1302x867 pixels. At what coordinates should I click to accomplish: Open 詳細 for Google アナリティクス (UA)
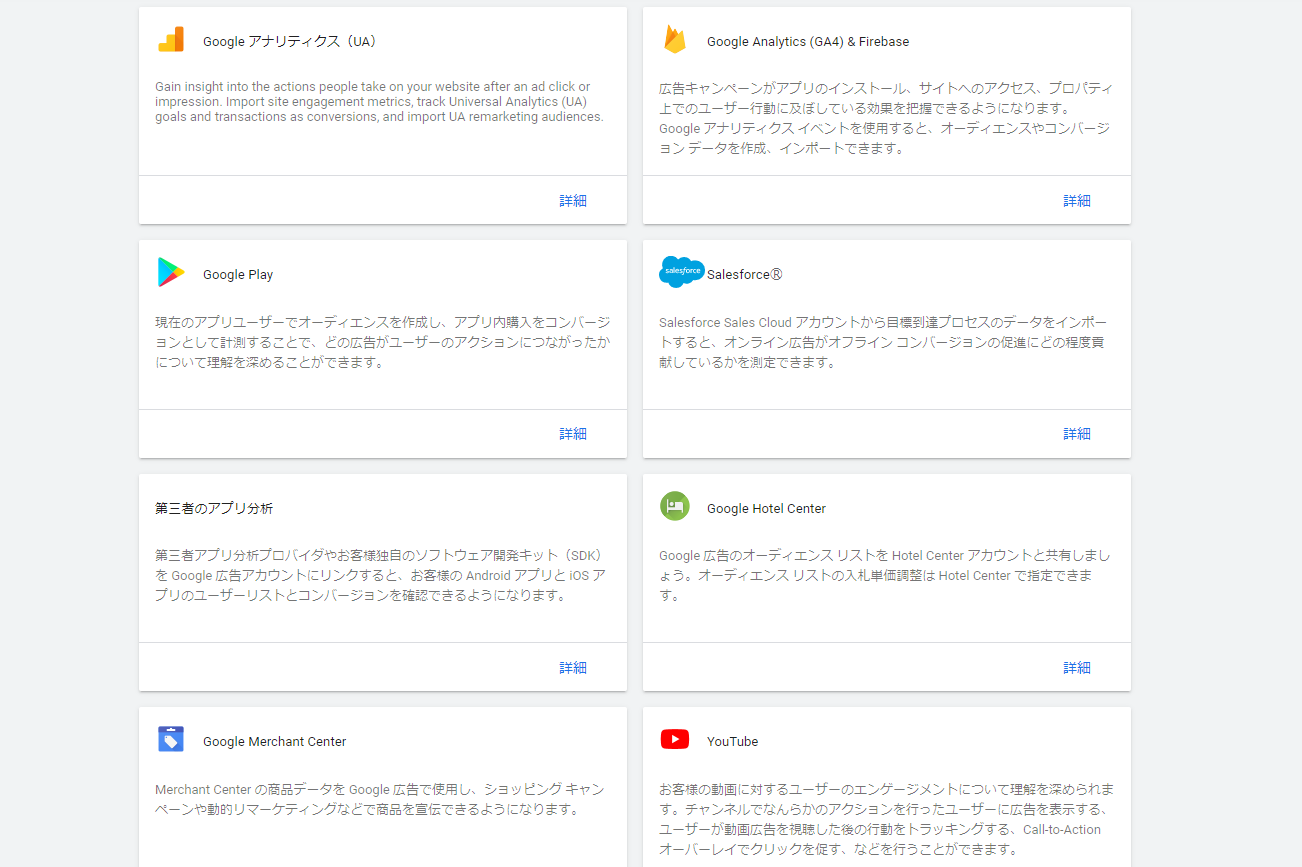(x=573, y=201)
